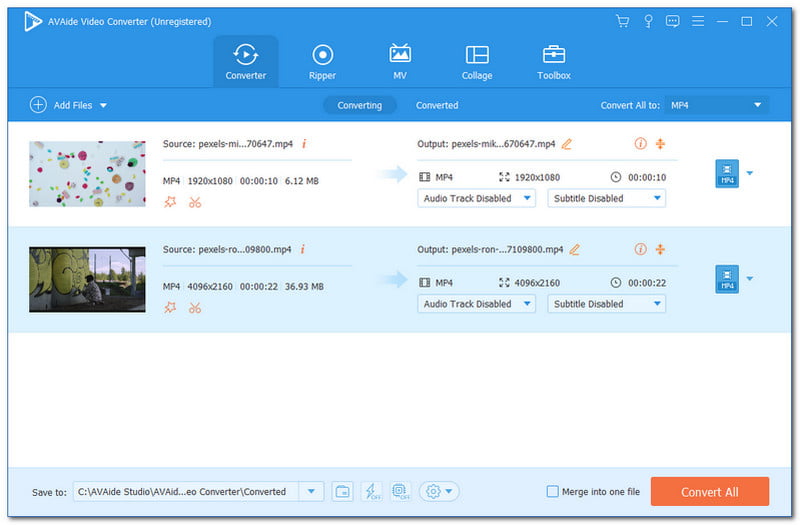Image resolution: width=800 pixels, height=525 pixels.
Task: Click compress icon for output pexels-mik...670647.mp4
Action: pos(660,144)
